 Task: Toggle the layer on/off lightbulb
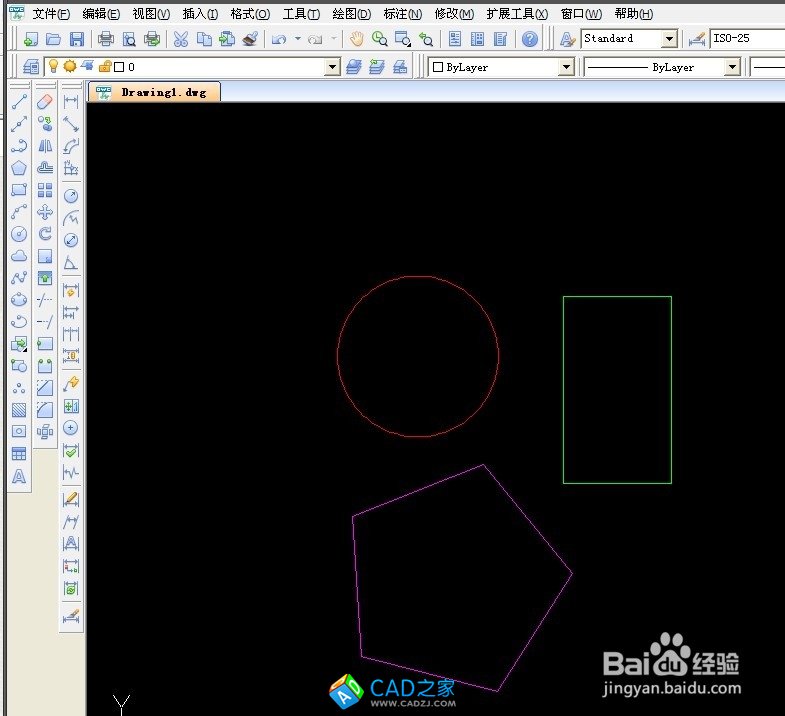pyautogui.click(x=54, y=66)
